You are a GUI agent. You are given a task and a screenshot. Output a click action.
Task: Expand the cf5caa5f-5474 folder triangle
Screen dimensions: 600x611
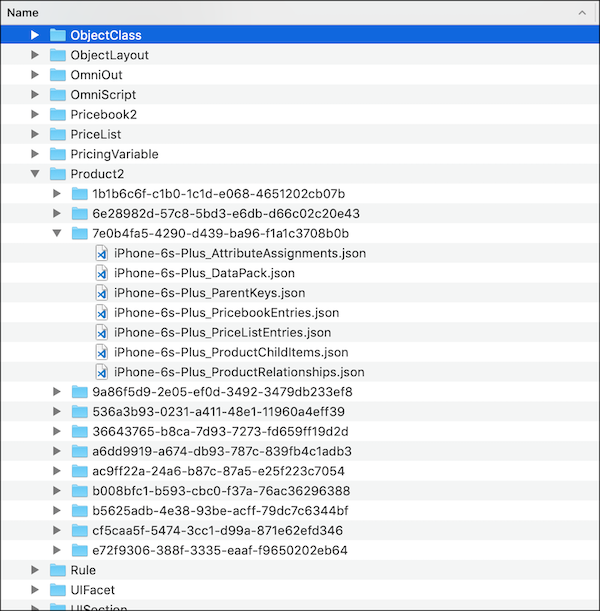[57, 530]
